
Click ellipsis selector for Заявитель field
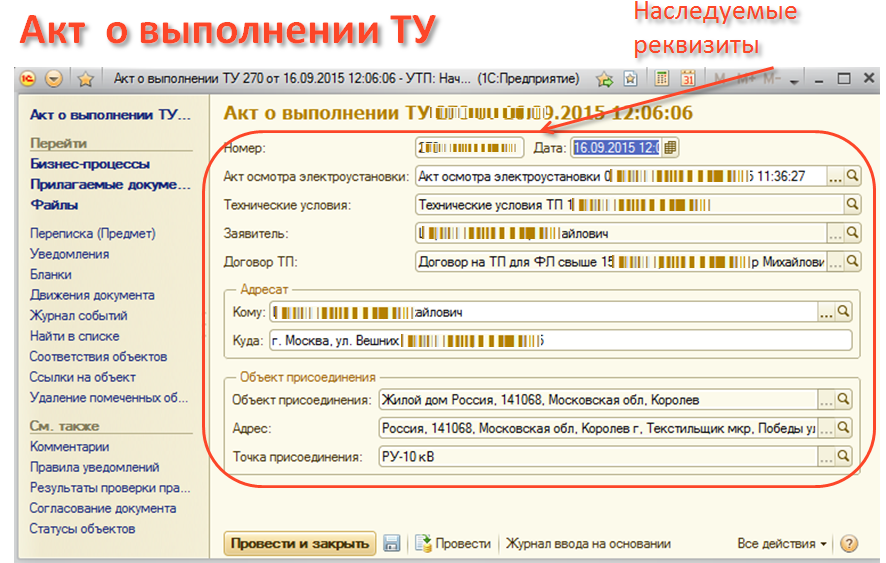coord(835,233)
